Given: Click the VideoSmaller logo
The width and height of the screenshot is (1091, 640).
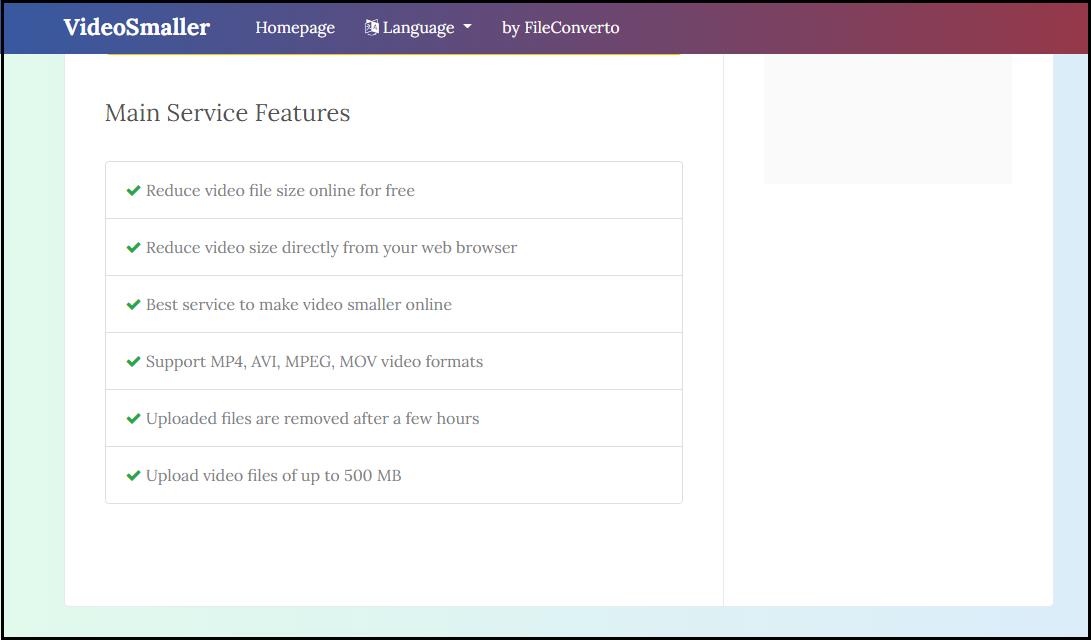Looking at the screenshot, I should [136, 27].
